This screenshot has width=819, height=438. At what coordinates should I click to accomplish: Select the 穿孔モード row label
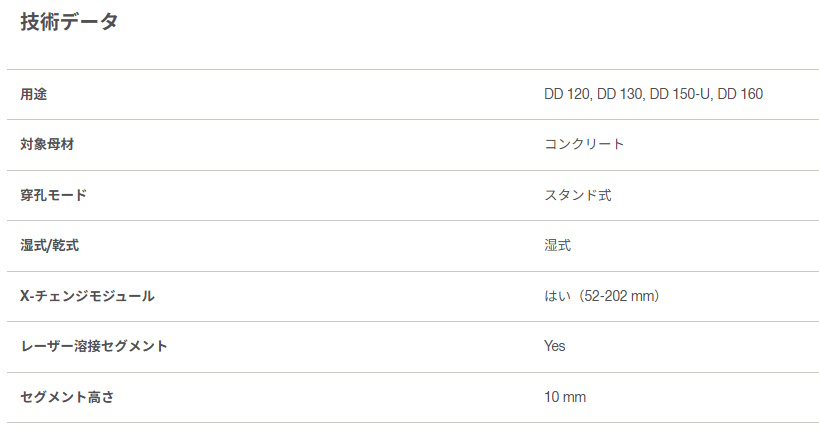coord(53,195)
